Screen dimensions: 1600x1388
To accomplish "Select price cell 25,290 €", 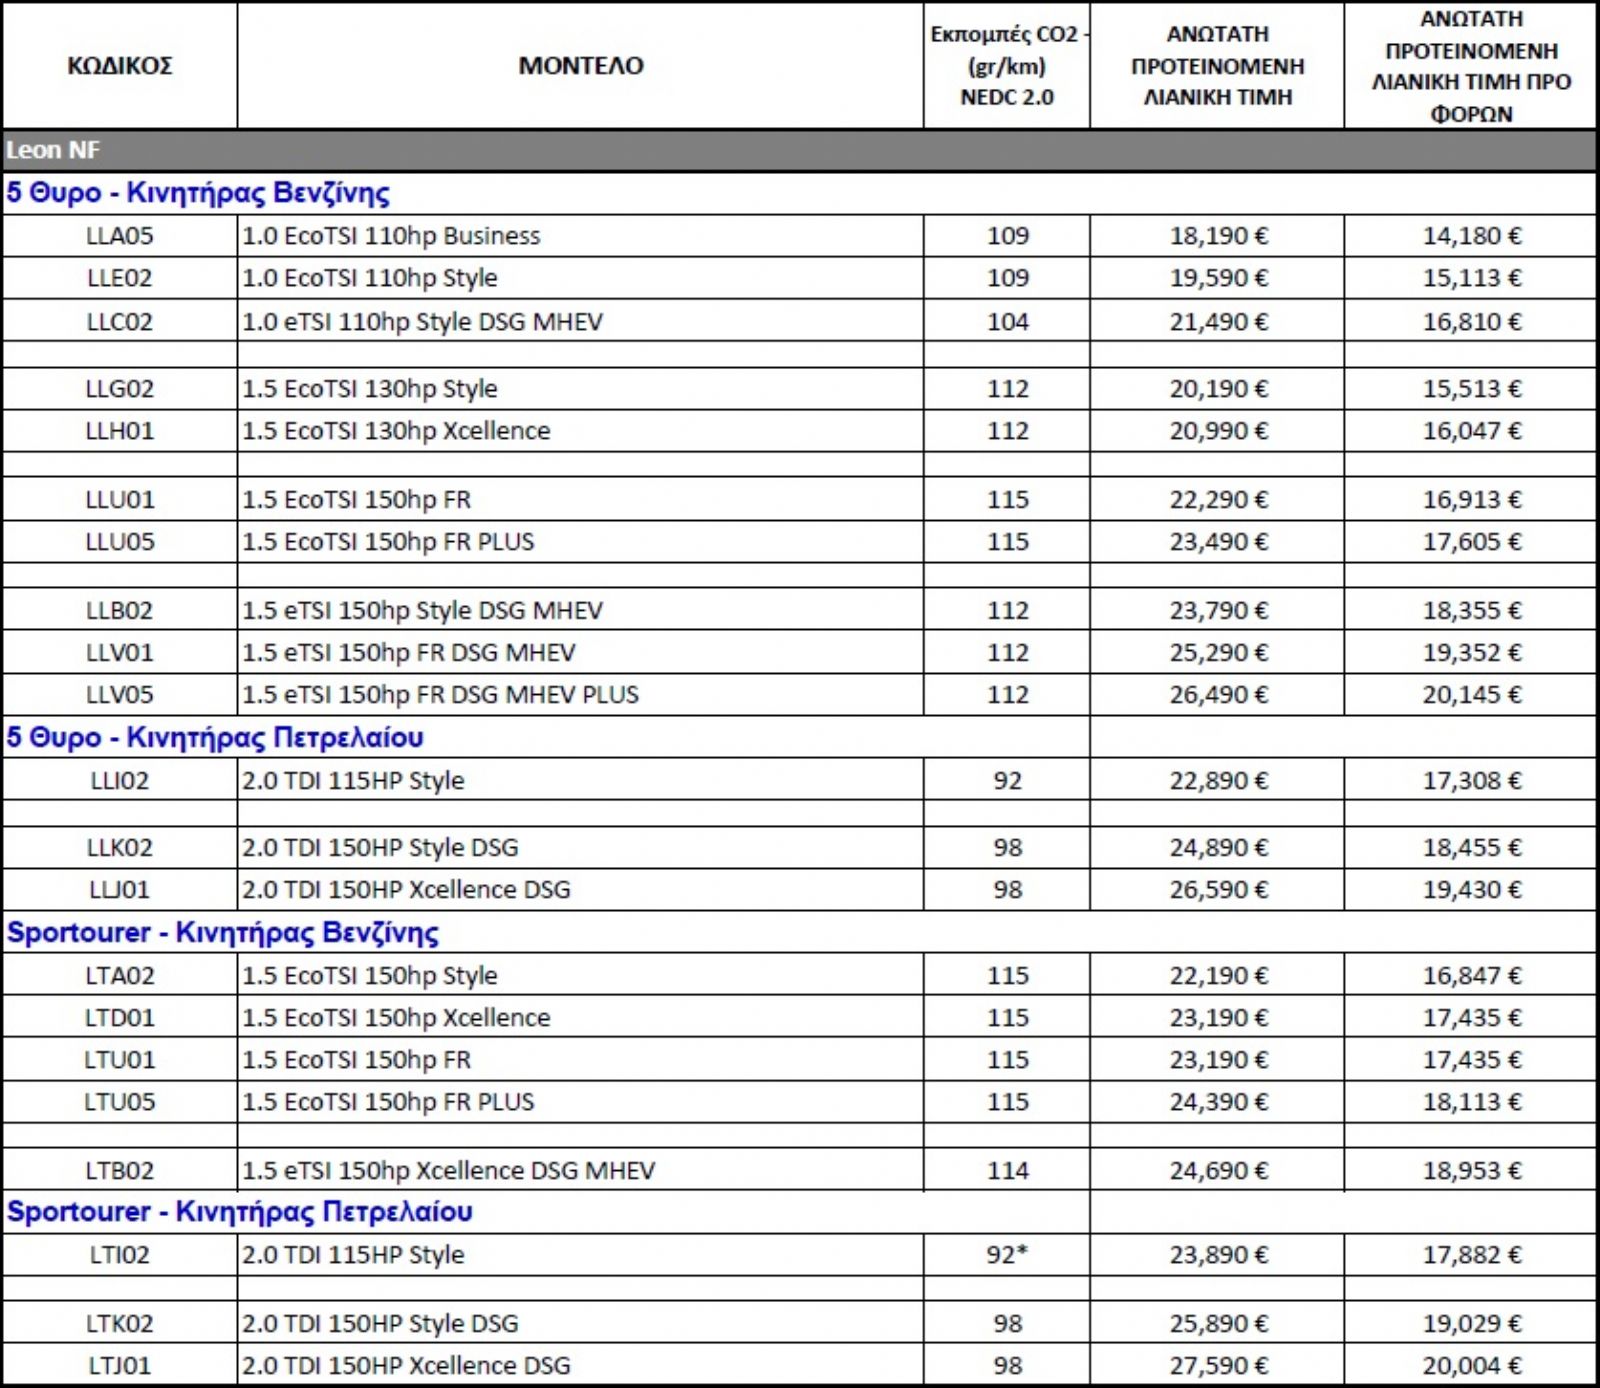I will [1217, 653].
